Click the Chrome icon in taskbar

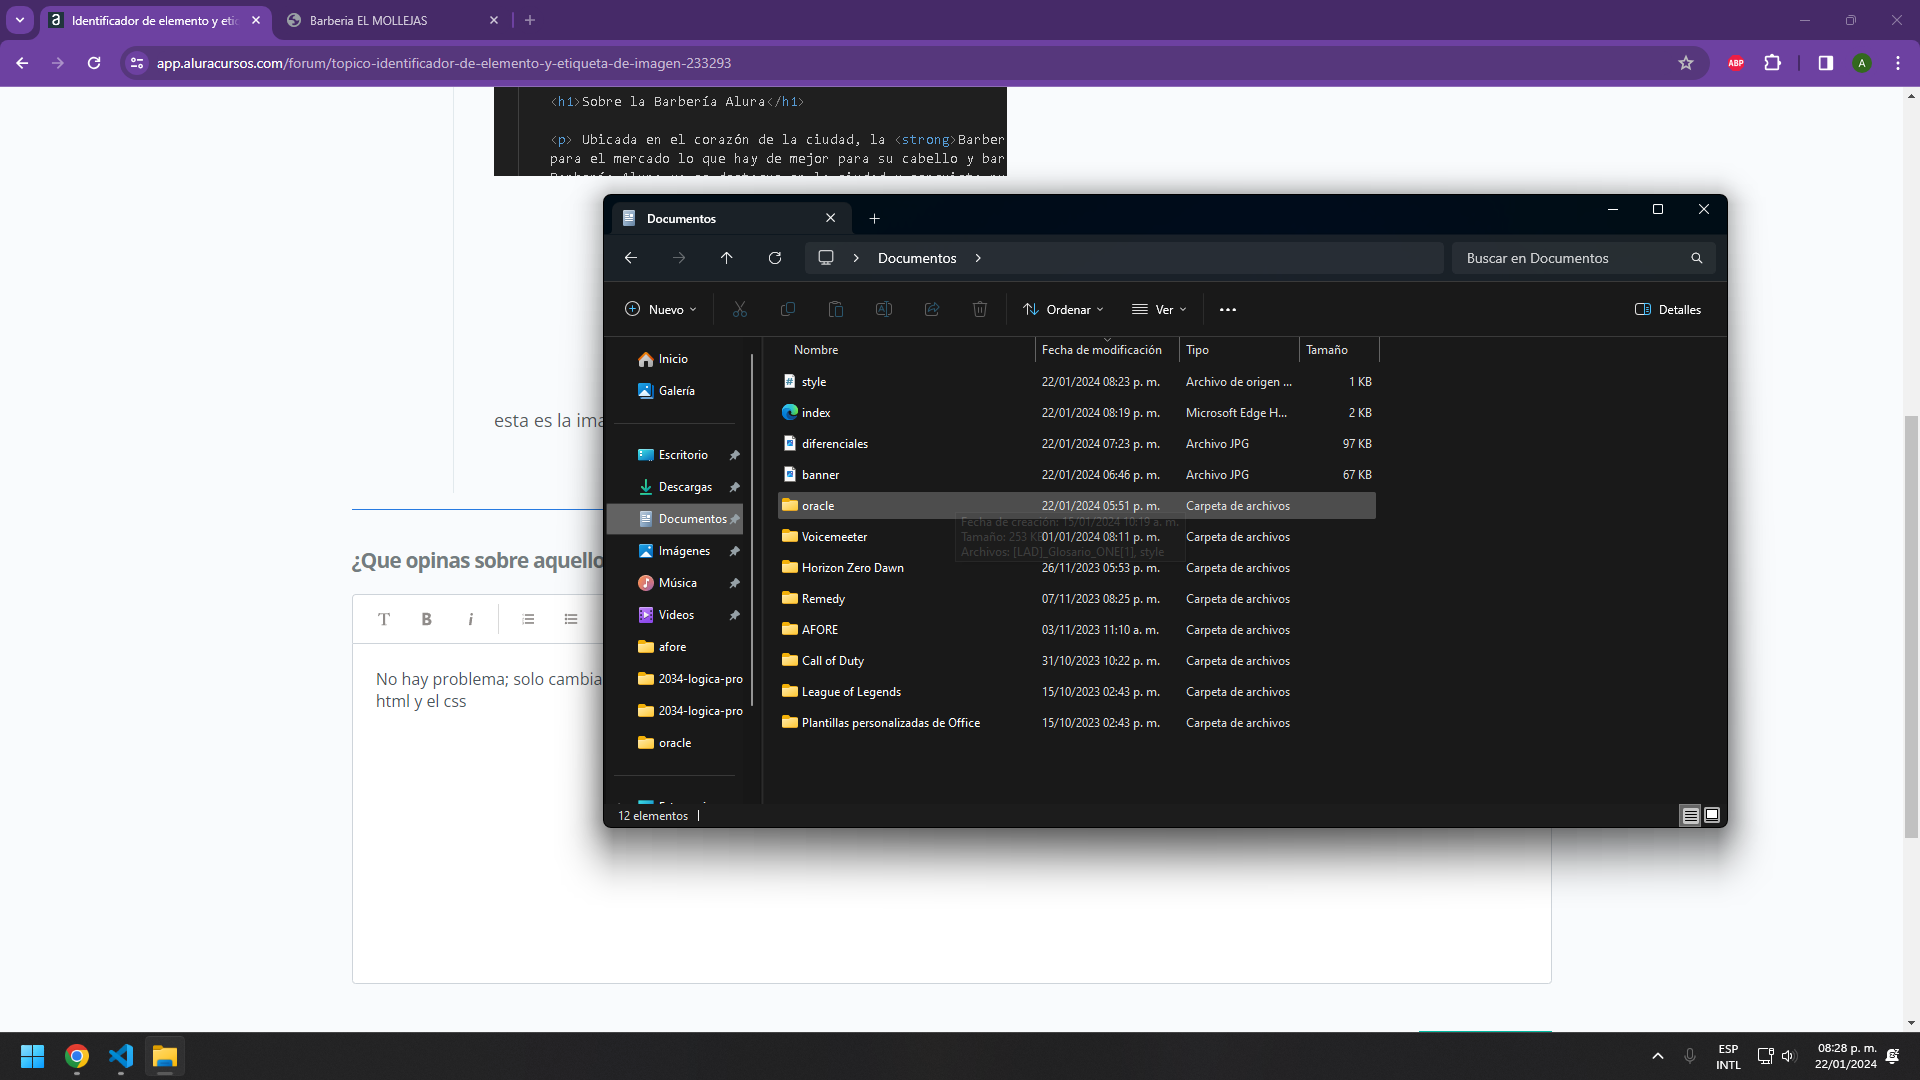tap(76, 1056)
